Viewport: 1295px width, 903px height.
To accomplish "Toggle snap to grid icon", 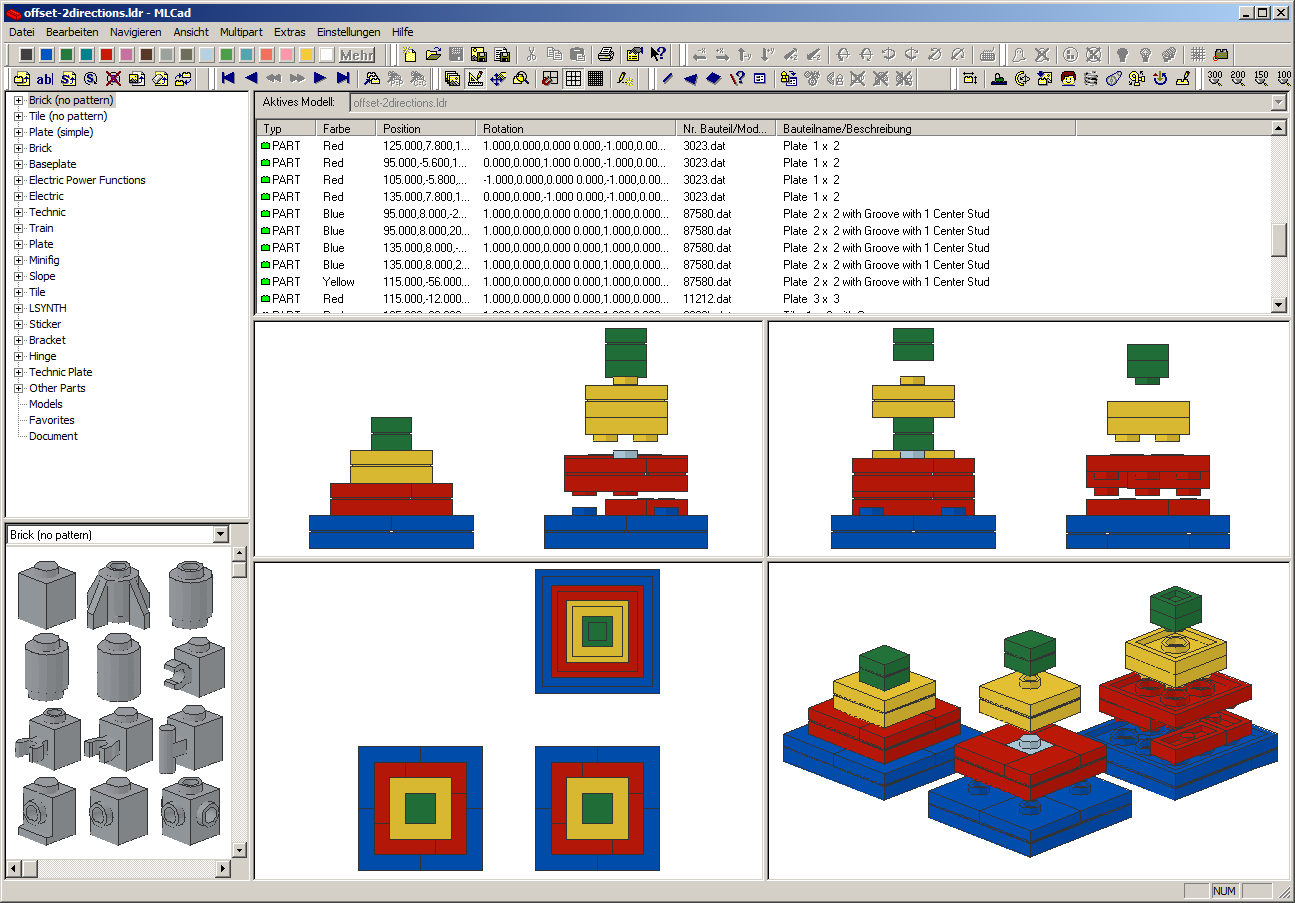I will [x=551, y=78].
